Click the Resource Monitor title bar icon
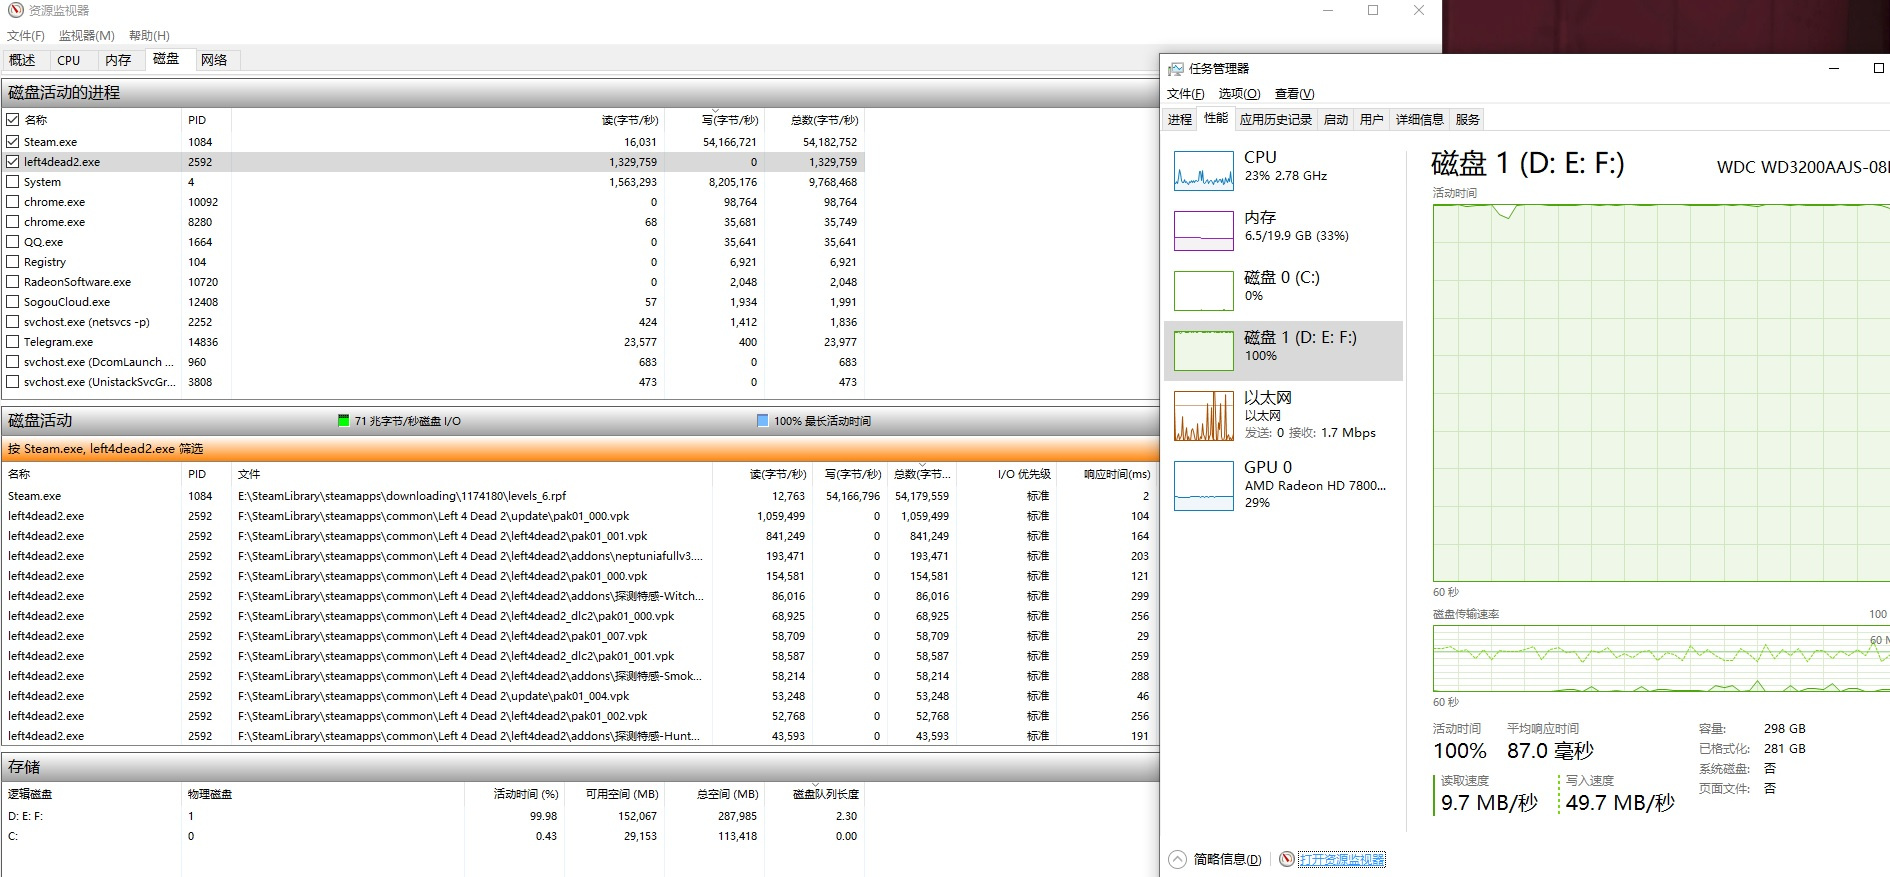The image size is (1890, 877). (x=15, y=10)
